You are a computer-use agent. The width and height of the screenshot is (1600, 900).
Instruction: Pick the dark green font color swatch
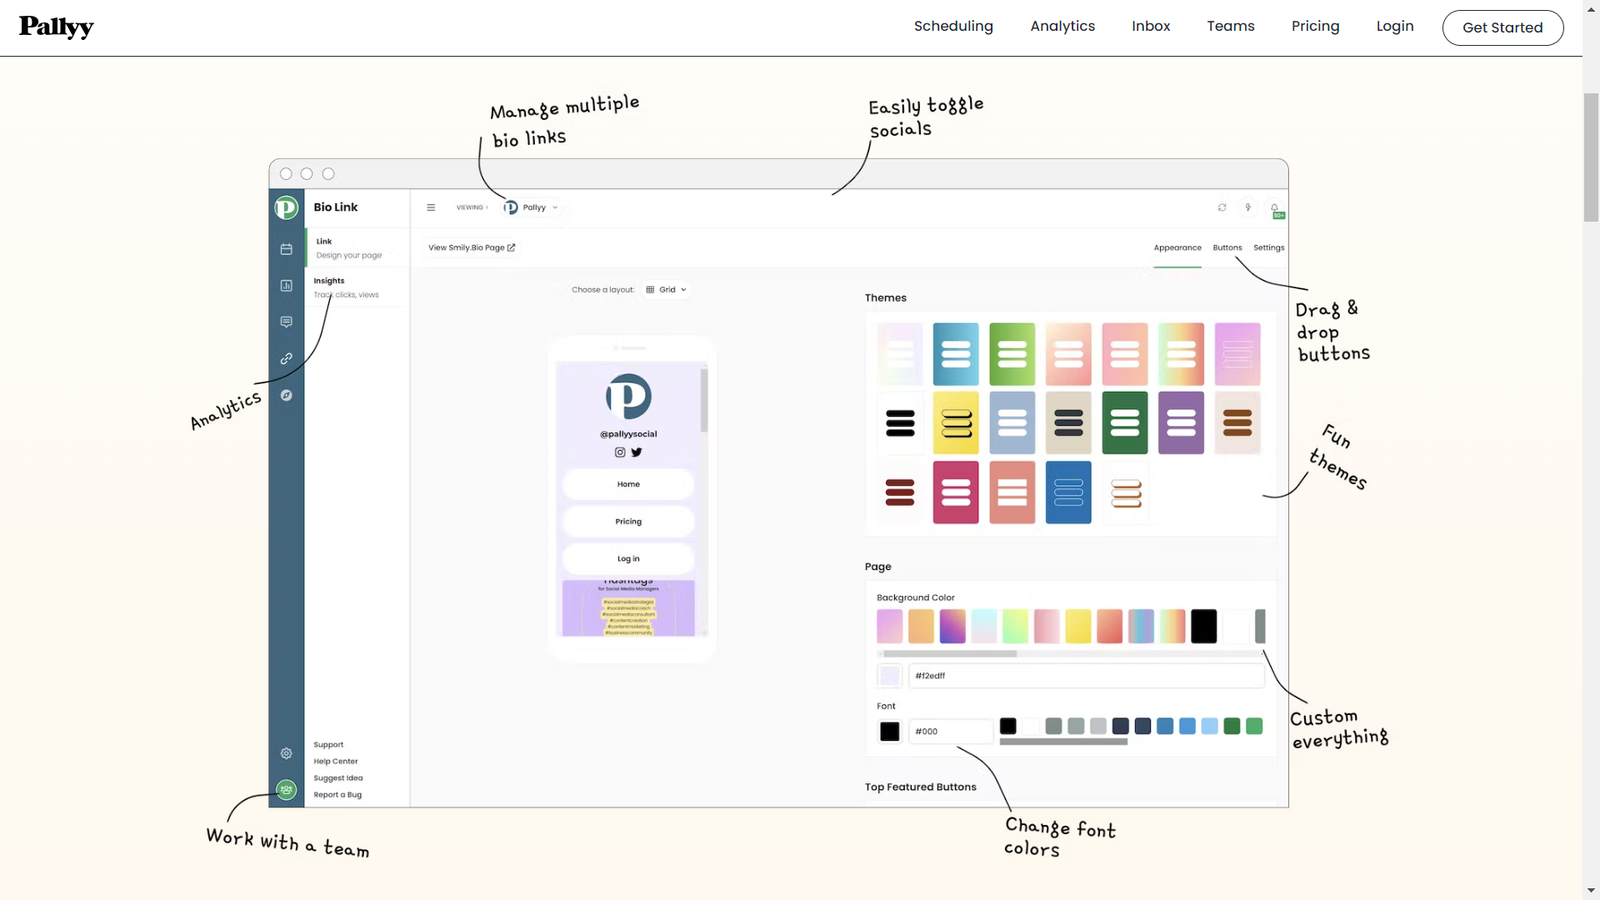[1232, 726]
